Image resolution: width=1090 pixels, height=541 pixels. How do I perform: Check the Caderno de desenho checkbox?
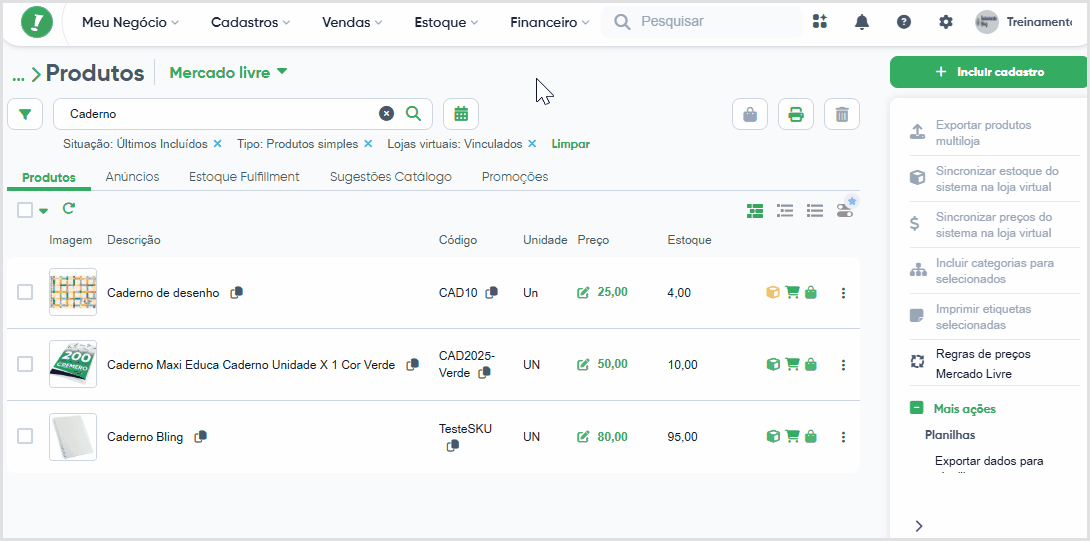(x=25, y=292)
